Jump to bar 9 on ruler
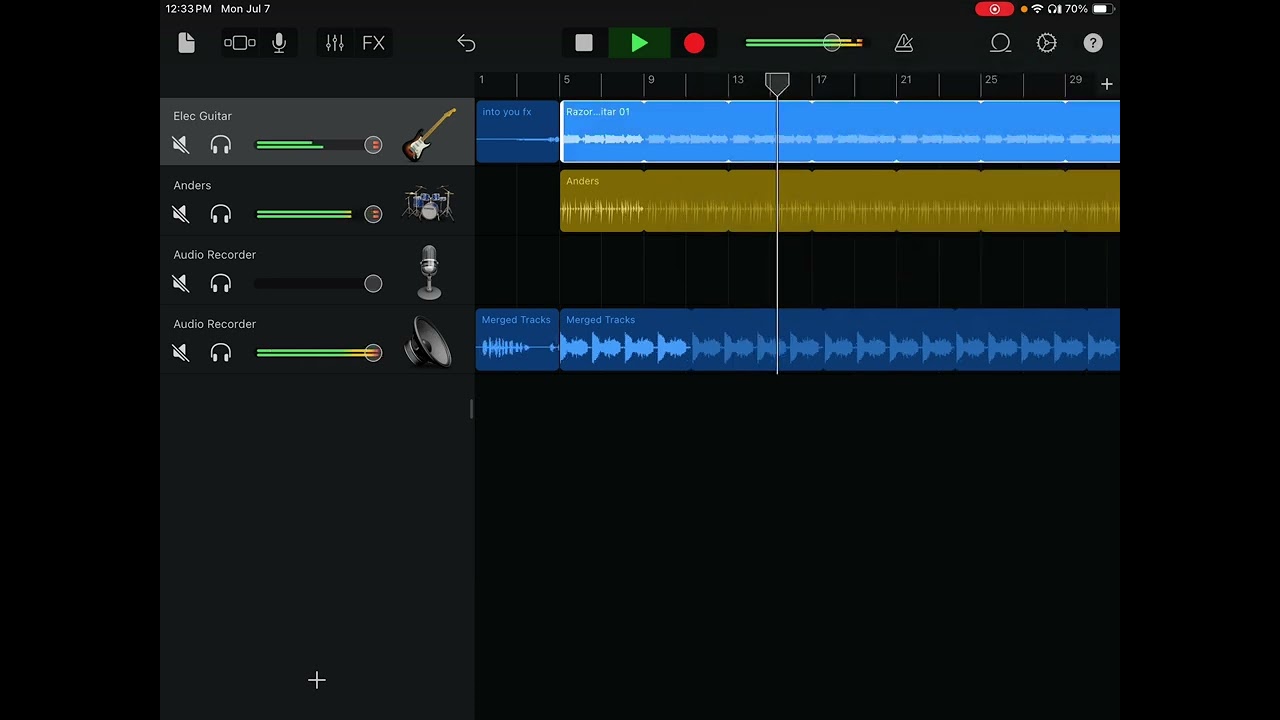 click(651, 80)
